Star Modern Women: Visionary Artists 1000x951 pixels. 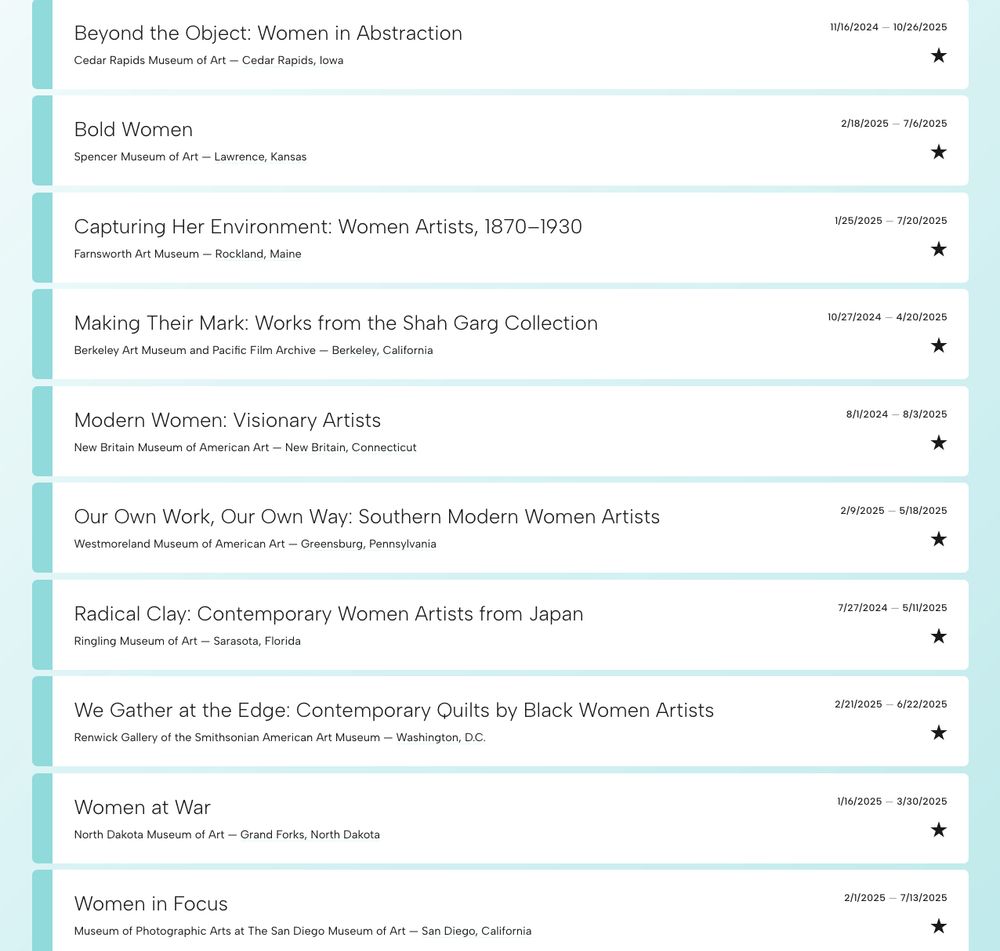(938, 442)
